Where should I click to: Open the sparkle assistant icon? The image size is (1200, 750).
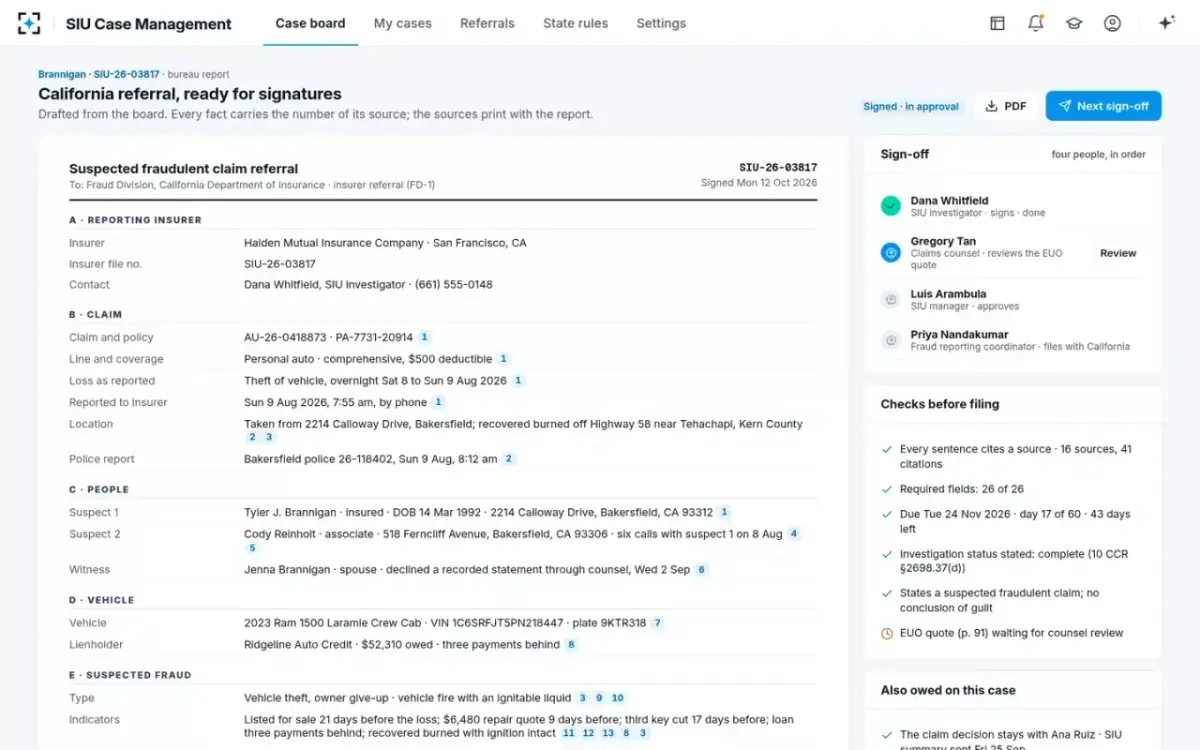(1166, 23)
